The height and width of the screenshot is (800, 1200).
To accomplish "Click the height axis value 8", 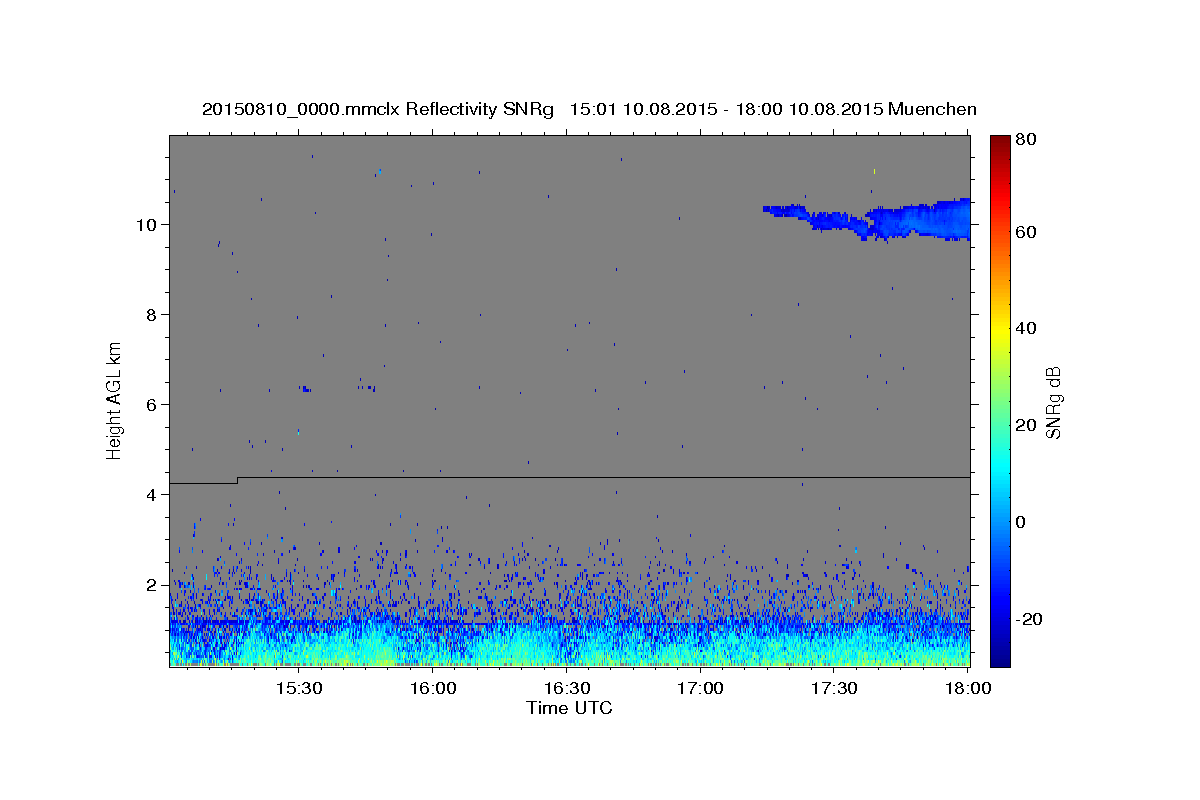I will tap(152, 314).
